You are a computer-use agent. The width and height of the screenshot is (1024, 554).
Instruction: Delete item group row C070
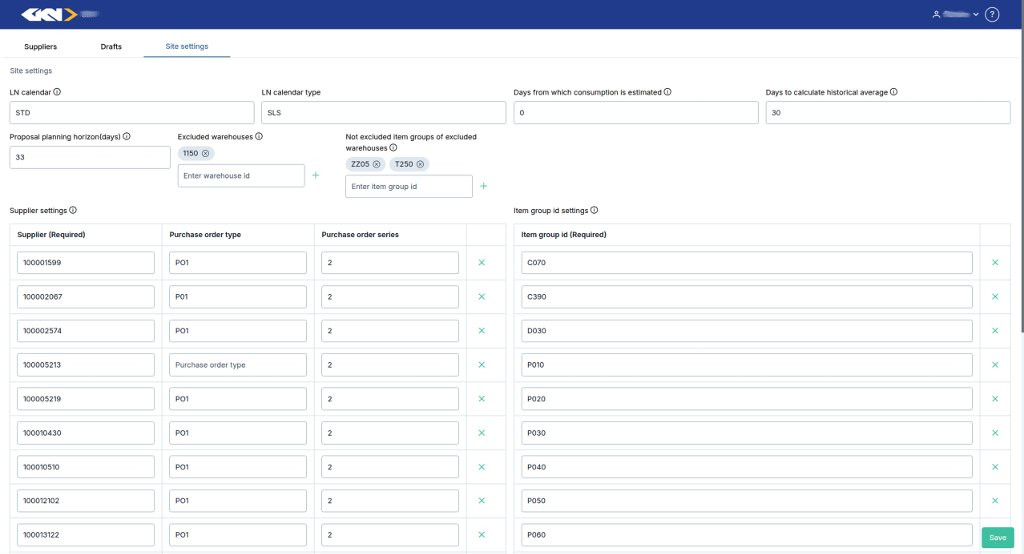point(994,263)
